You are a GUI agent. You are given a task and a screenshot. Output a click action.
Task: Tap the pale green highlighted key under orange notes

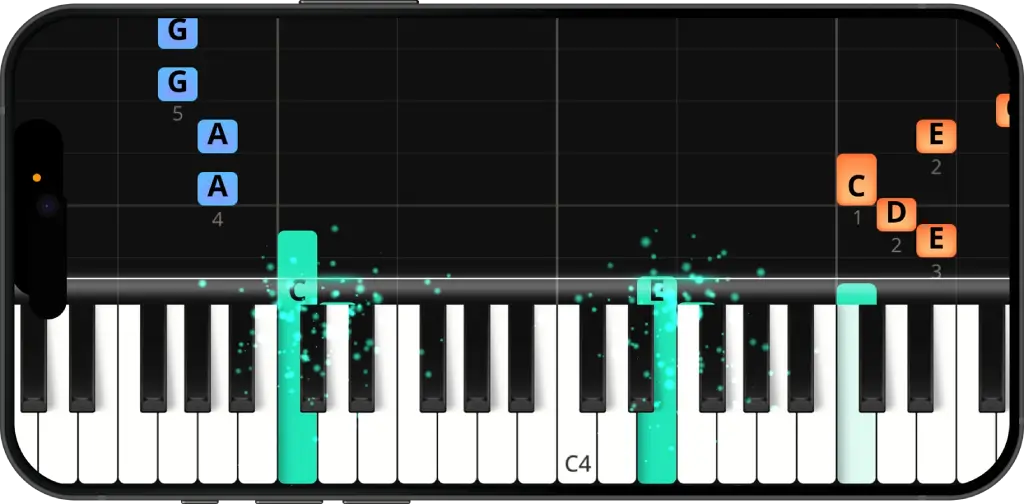(x=856, y=450)
